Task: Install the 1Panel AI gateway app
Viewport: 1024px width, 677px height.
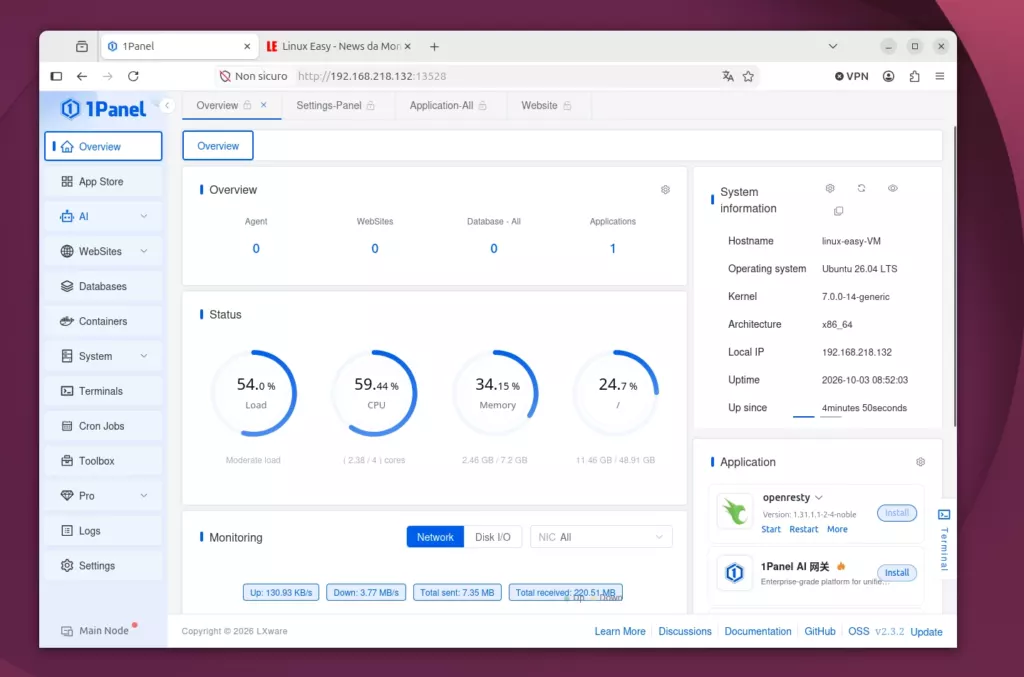Action: point(897,573)
